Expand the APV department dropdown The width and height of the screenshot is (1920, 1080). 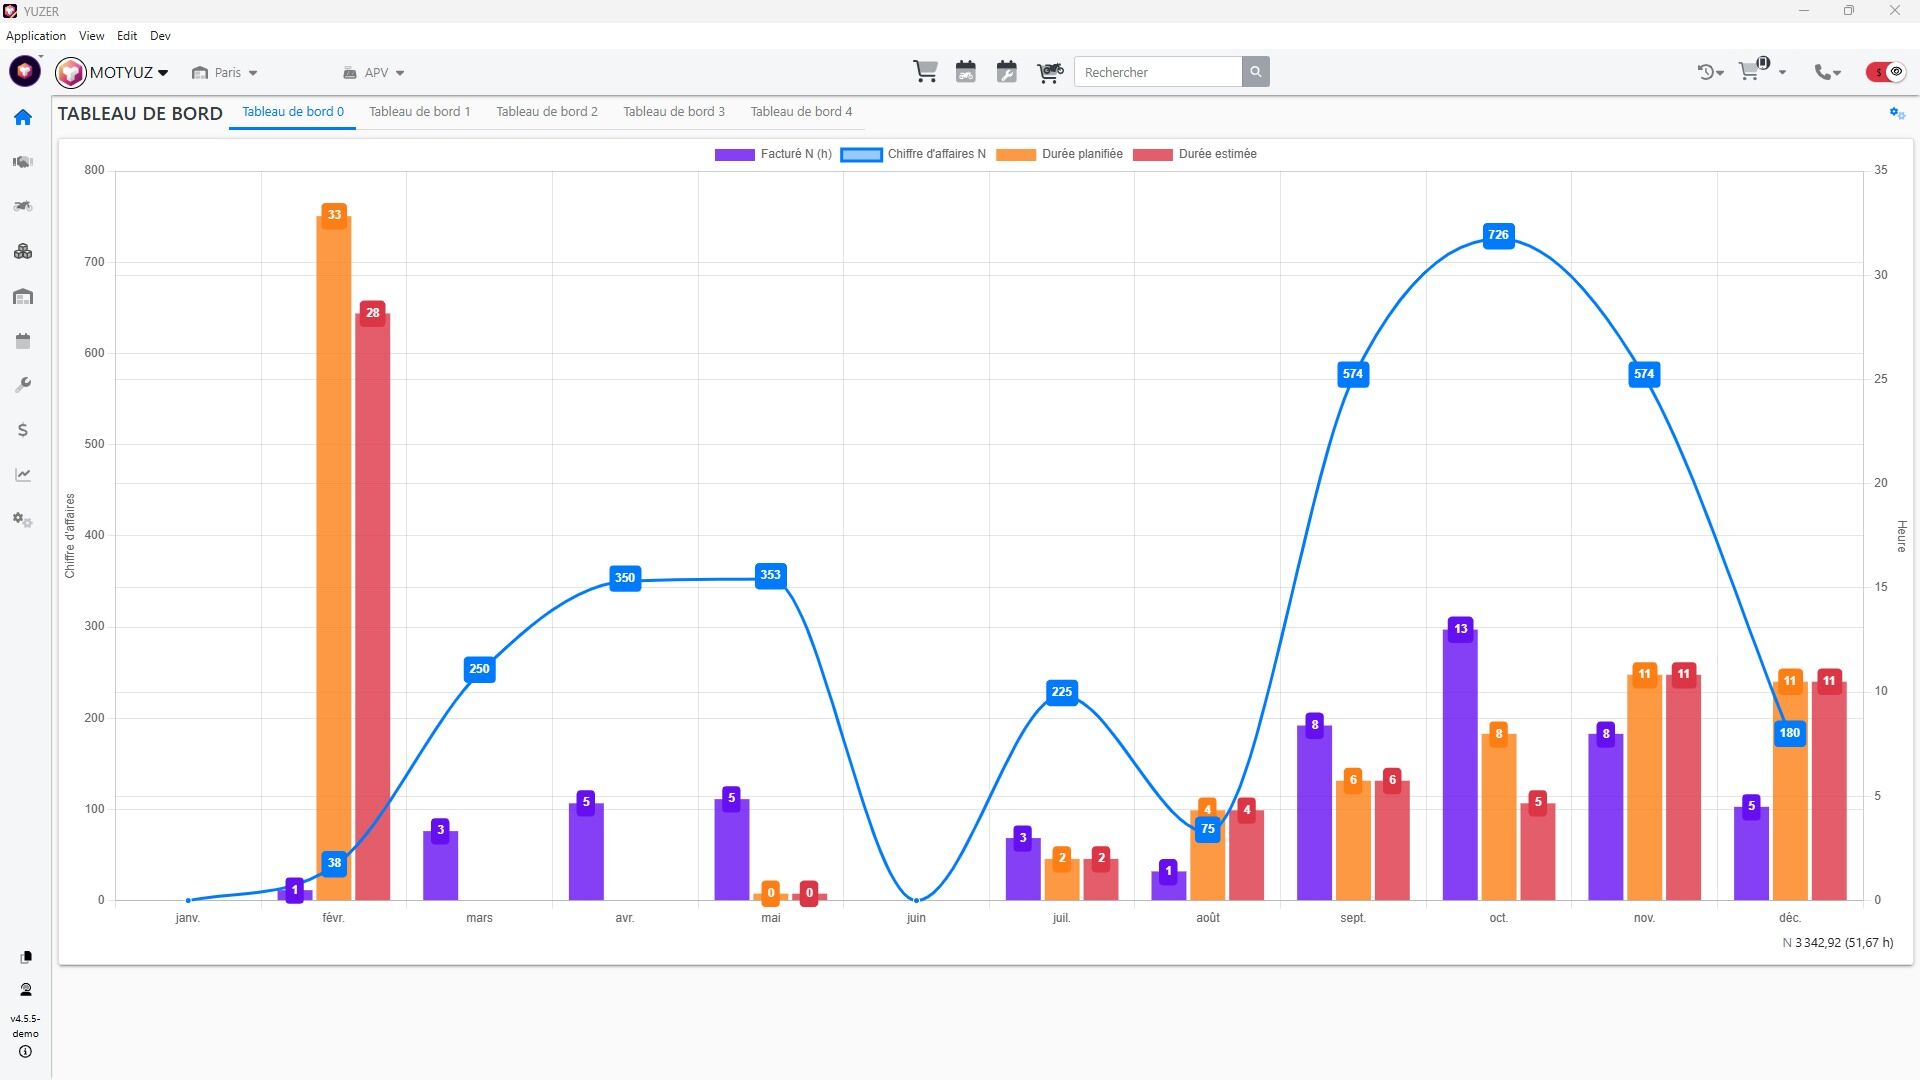pos(374,73)
